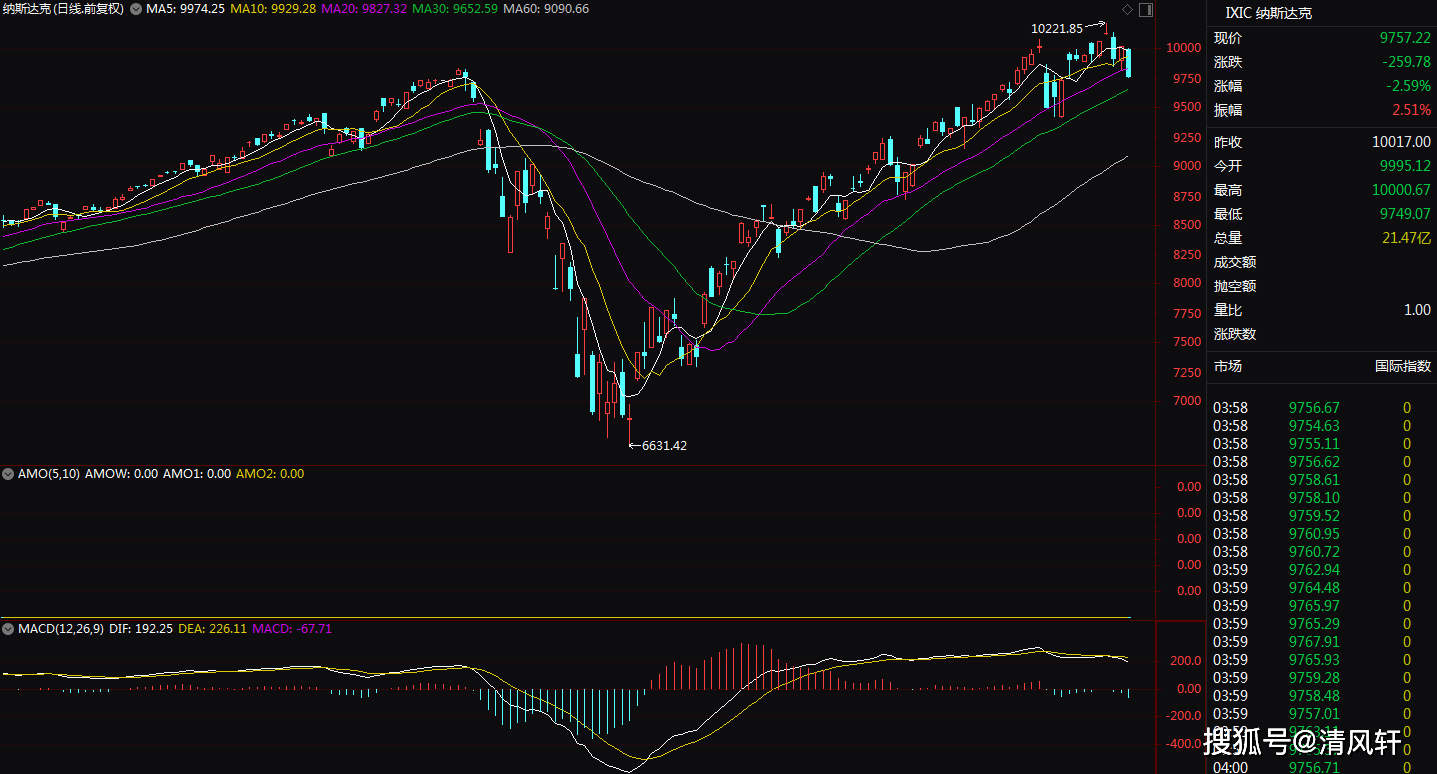Open the dropdown beside 纳斯达克(日线,前复权) title
Viewport: 1437px width, 774px height.
pyautogui.click(x=135, y=9)
